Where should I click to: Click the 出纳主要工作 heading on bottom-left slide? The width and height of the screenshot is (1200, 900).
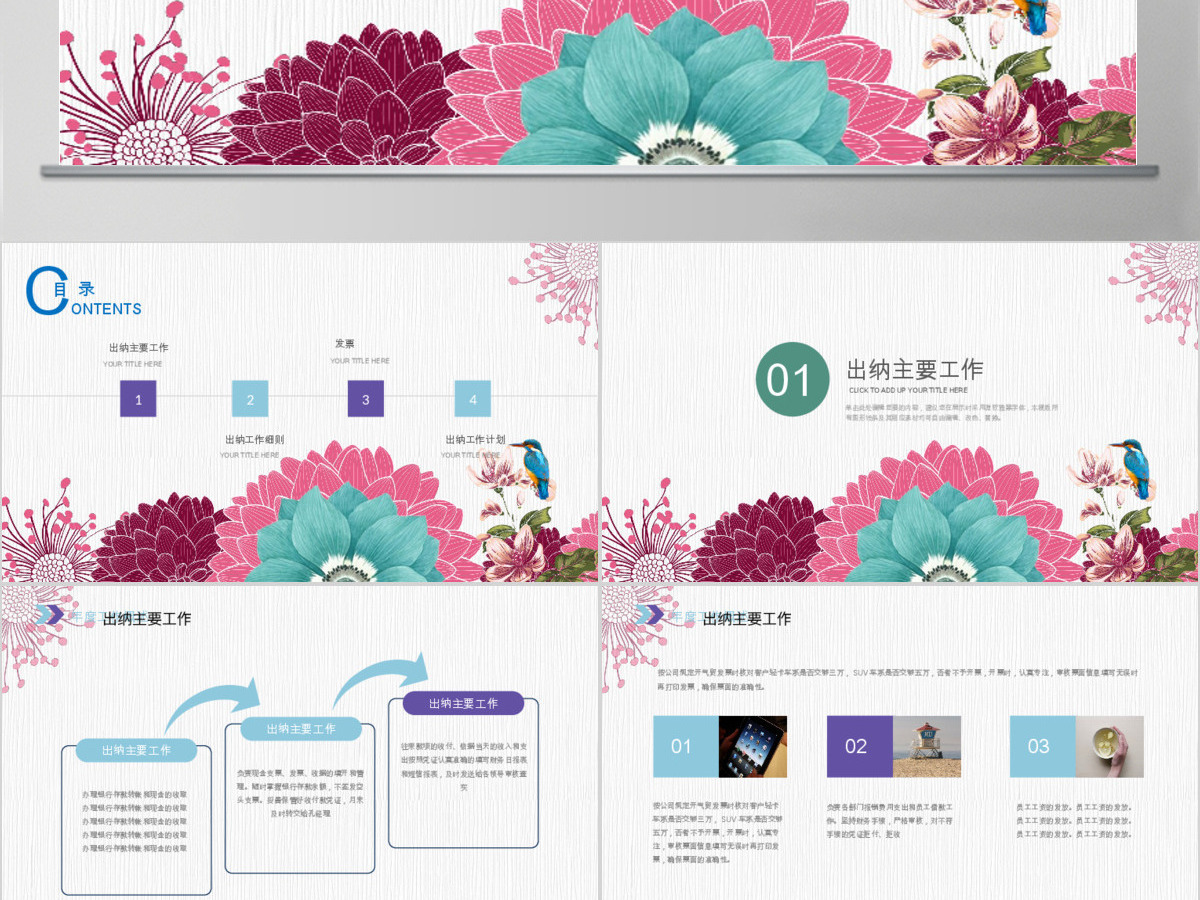[x=147, y=619]
